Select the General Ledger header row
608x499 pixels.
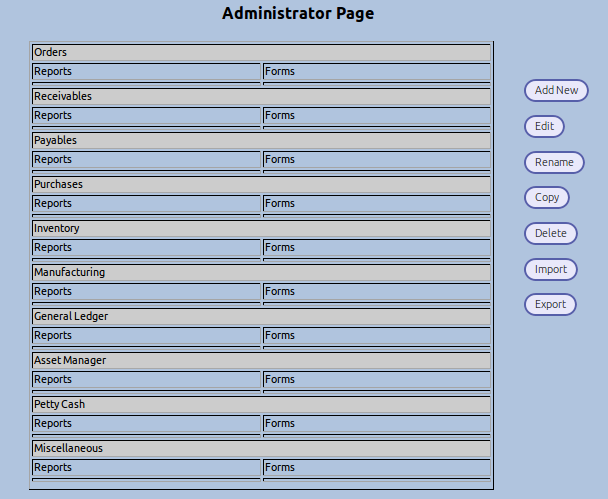click(261, 316)
